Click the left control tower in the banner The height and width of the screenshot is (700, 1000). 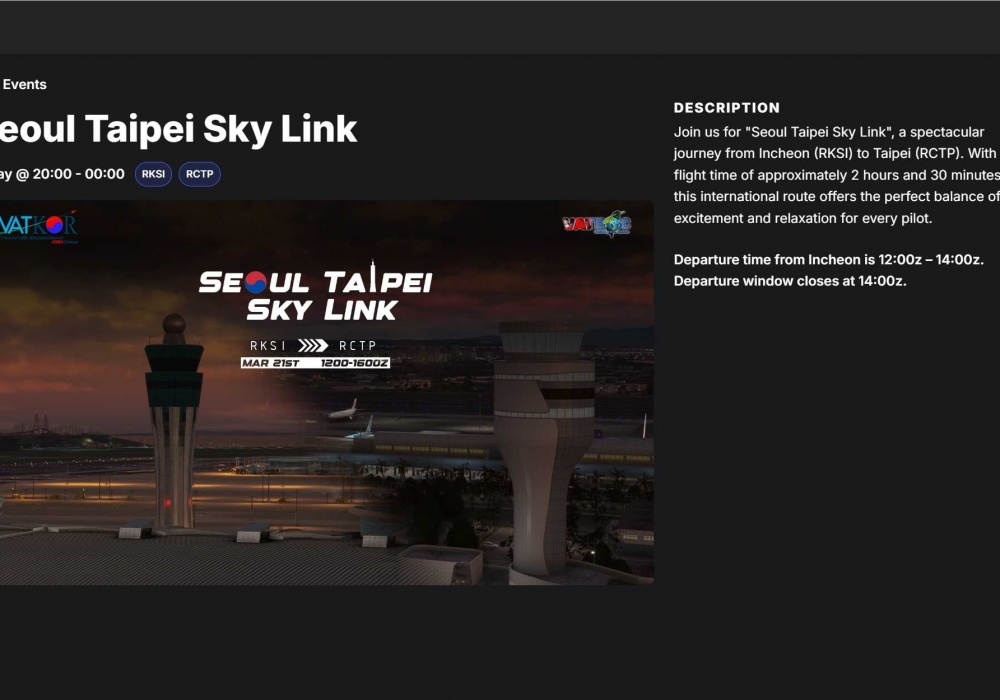[x=173, y=420]
